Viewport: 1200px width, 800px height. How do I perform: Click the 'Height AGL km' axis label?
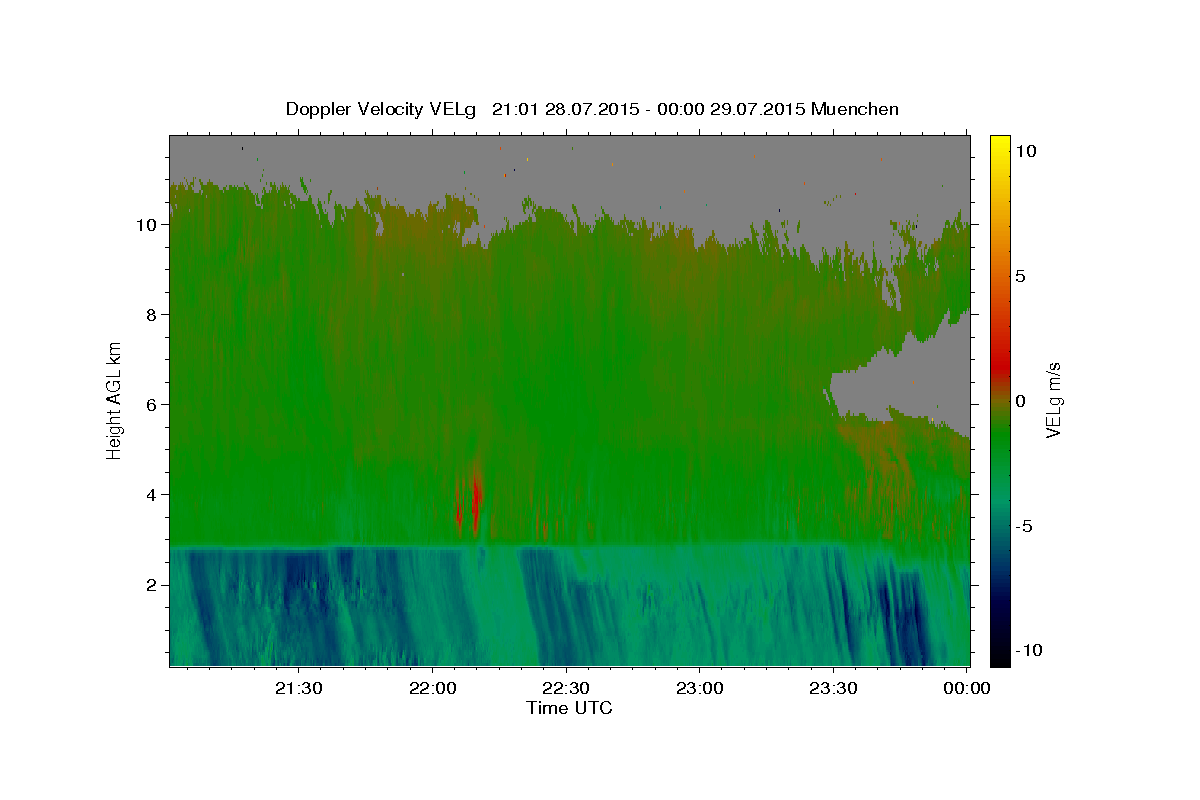[x=115, y=400]
